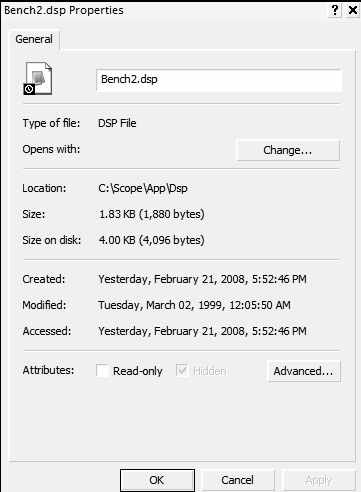Click the Modified date March 02, 1999
The height and width of the screenshot is (492, 361).
point(194,305)
